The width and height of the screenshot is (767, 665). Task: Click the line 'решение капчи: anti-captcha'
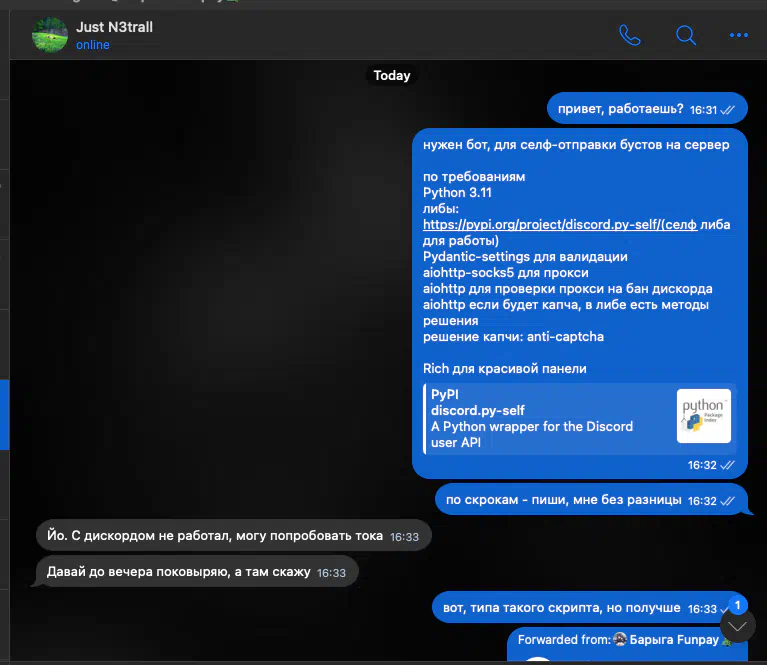pos(513,337)
